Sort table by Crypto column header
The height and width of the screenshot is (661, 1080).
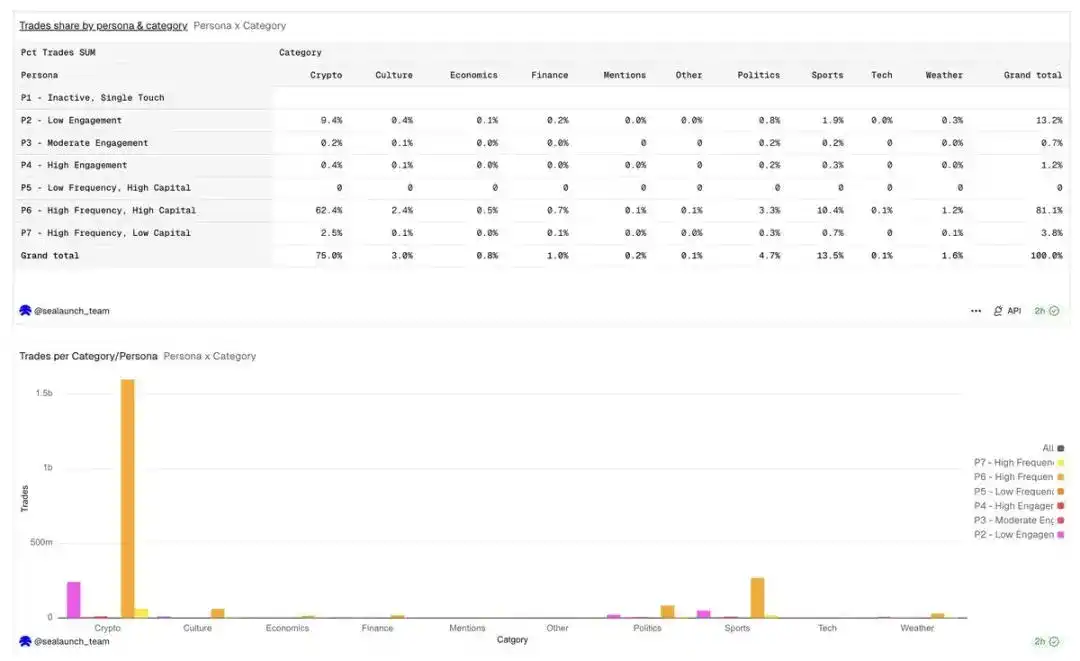(x=326, y=75)
